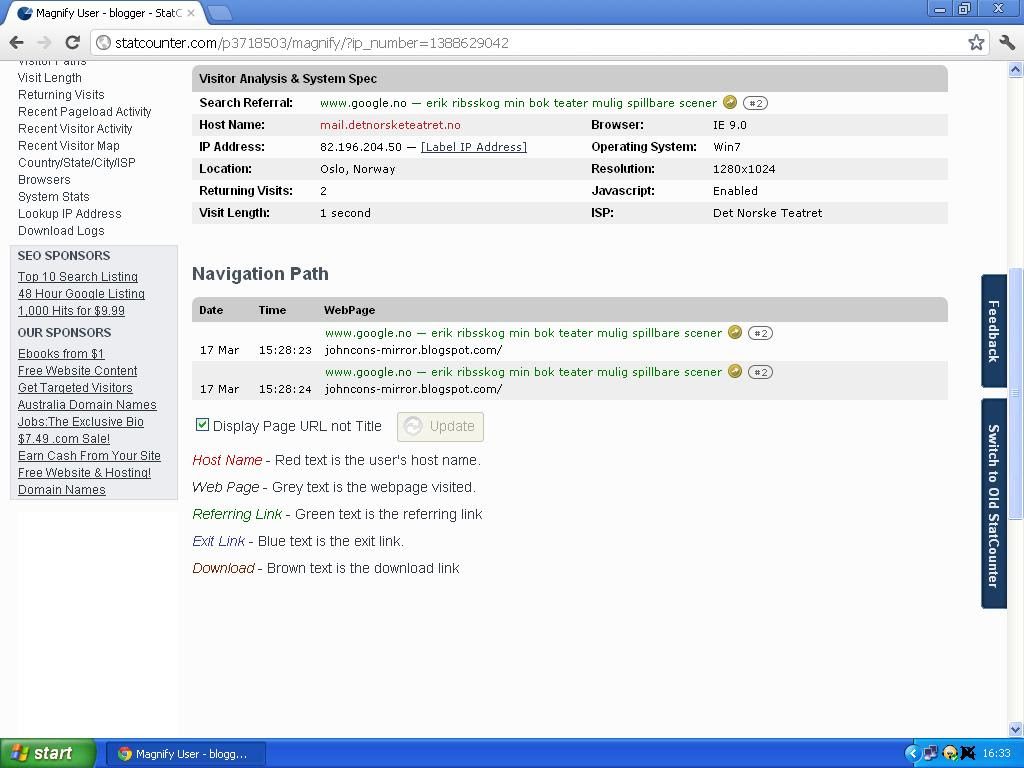Click Ebooks from $1 link
1024x768 pixels.
coord(61,354)
